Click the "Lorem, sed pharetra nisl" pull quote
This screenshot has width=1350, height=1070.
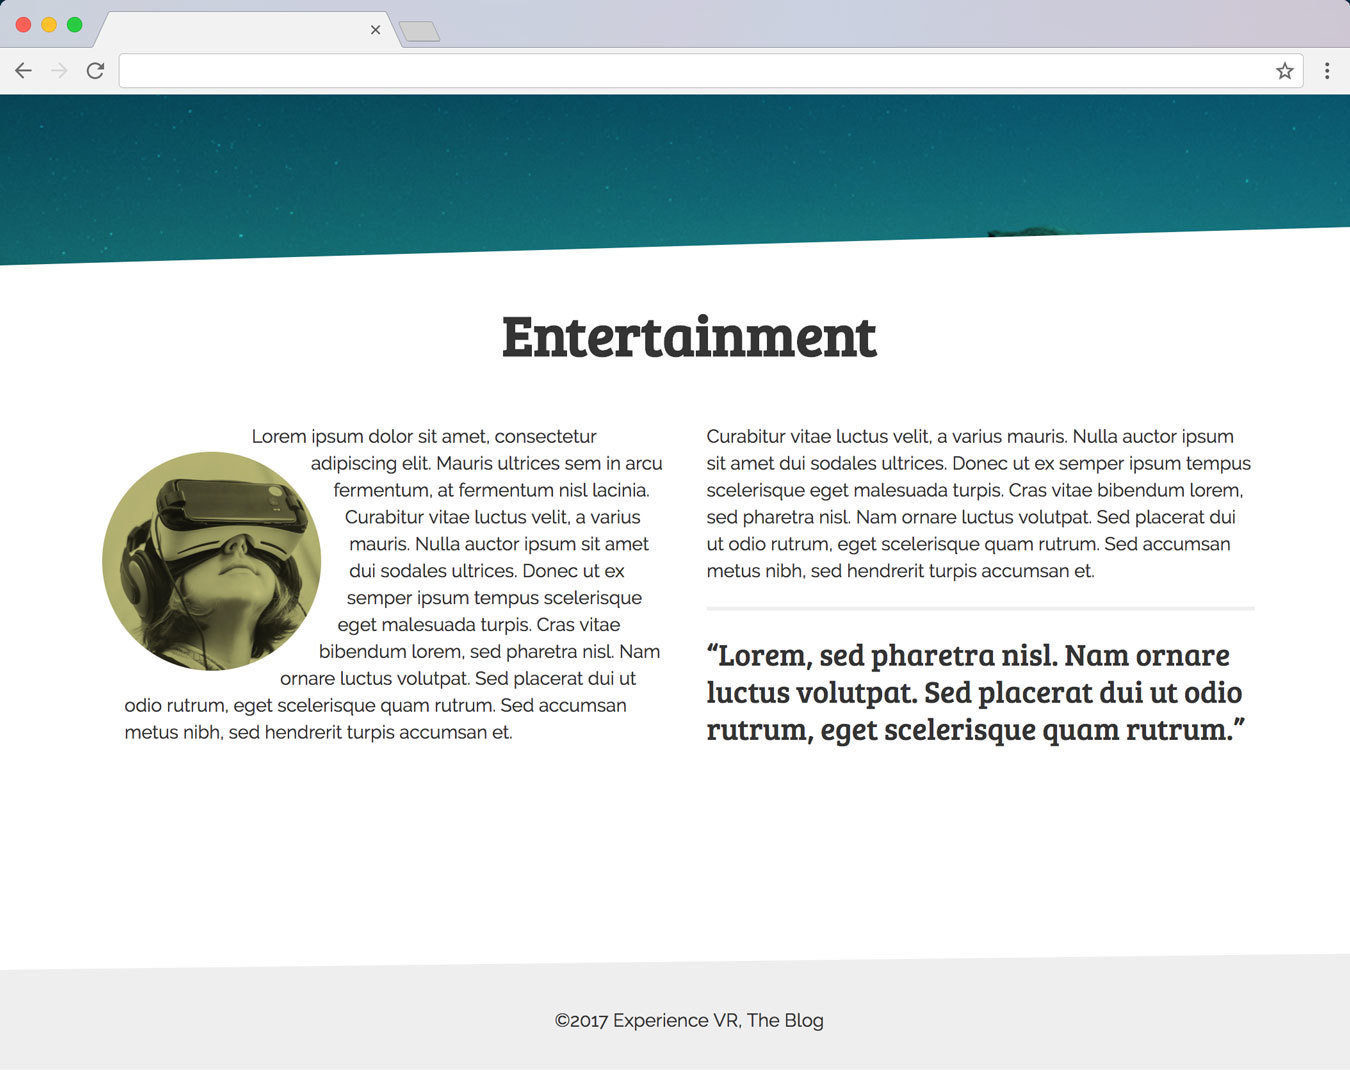pyautogui.click(x=975, y=692)
